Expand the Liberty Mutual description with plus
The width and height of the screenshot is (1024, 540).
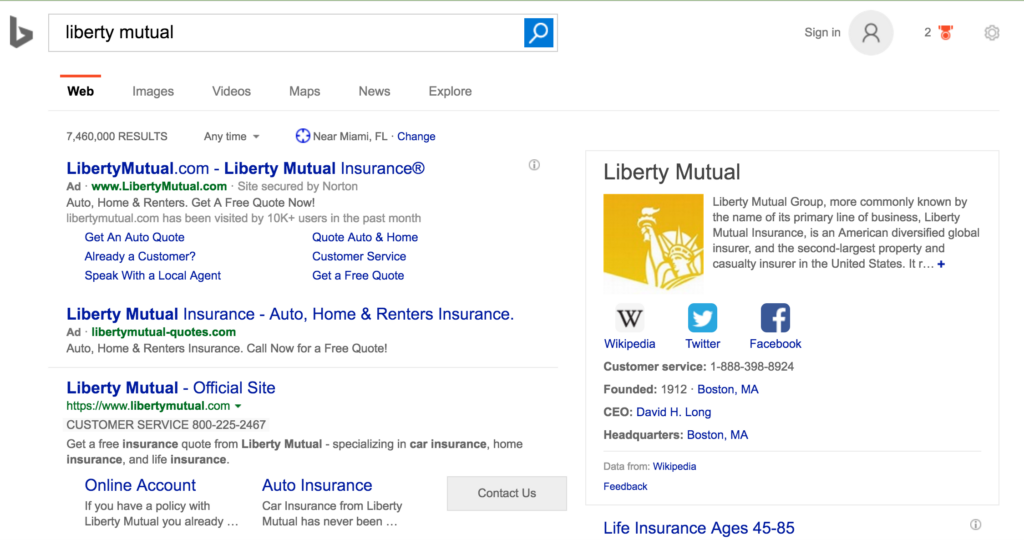pos(941,264)
